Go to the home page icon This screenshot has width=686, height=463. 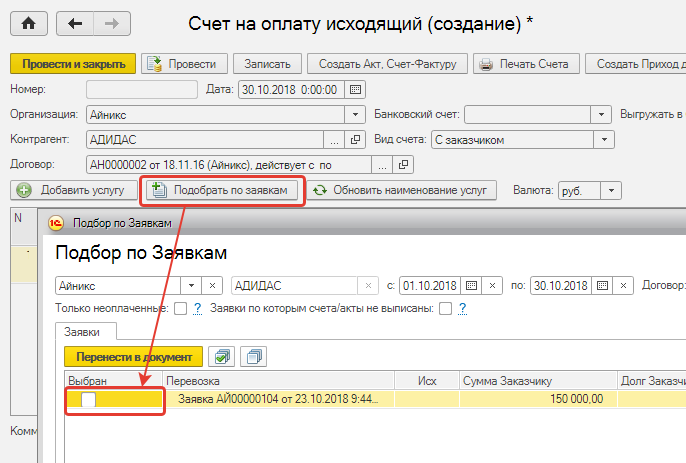[x=29, y=24]
